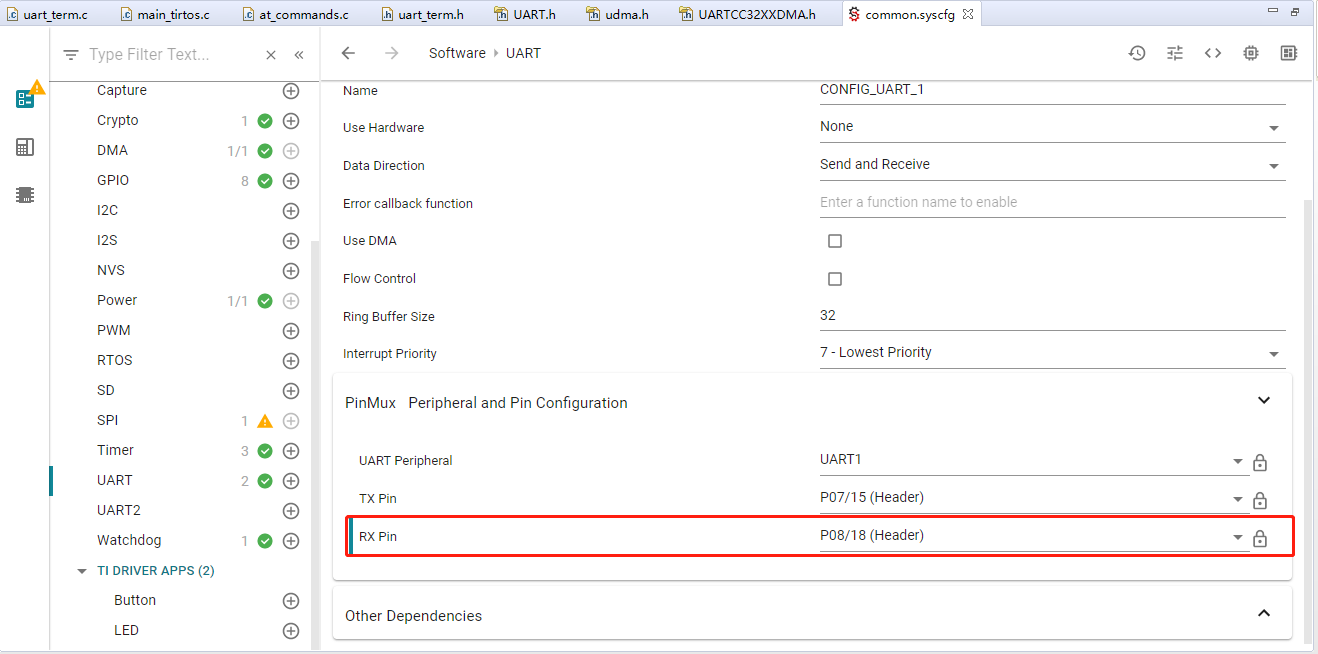Enable the Use DMA checkbox
This screenshot has width=1318, height=654.
pyautogui.click(x=835, y=241)
